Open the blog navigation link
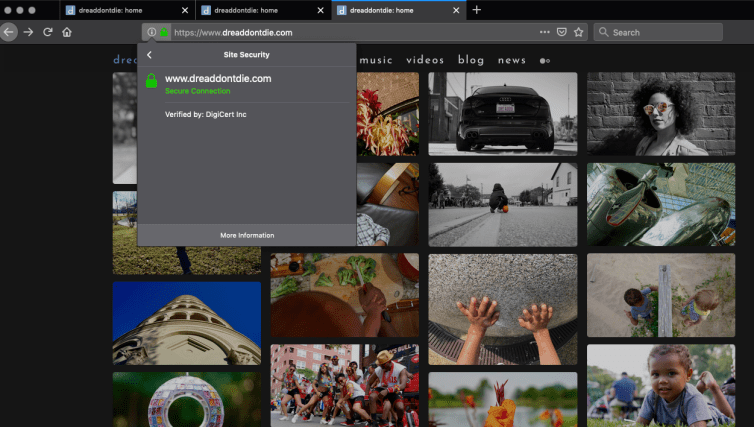Viewport: 754px width, 427px height. [x=471, y=60]
